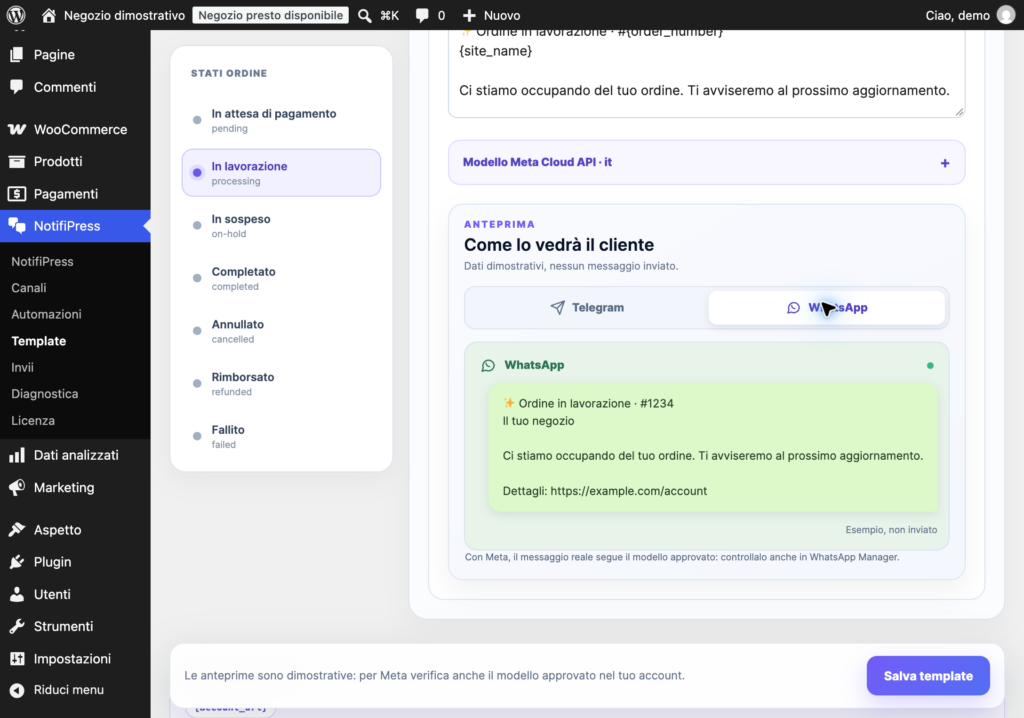Screen dimensions: 1024x718
Task: Select the Completato order status
Action: [281, 278]
